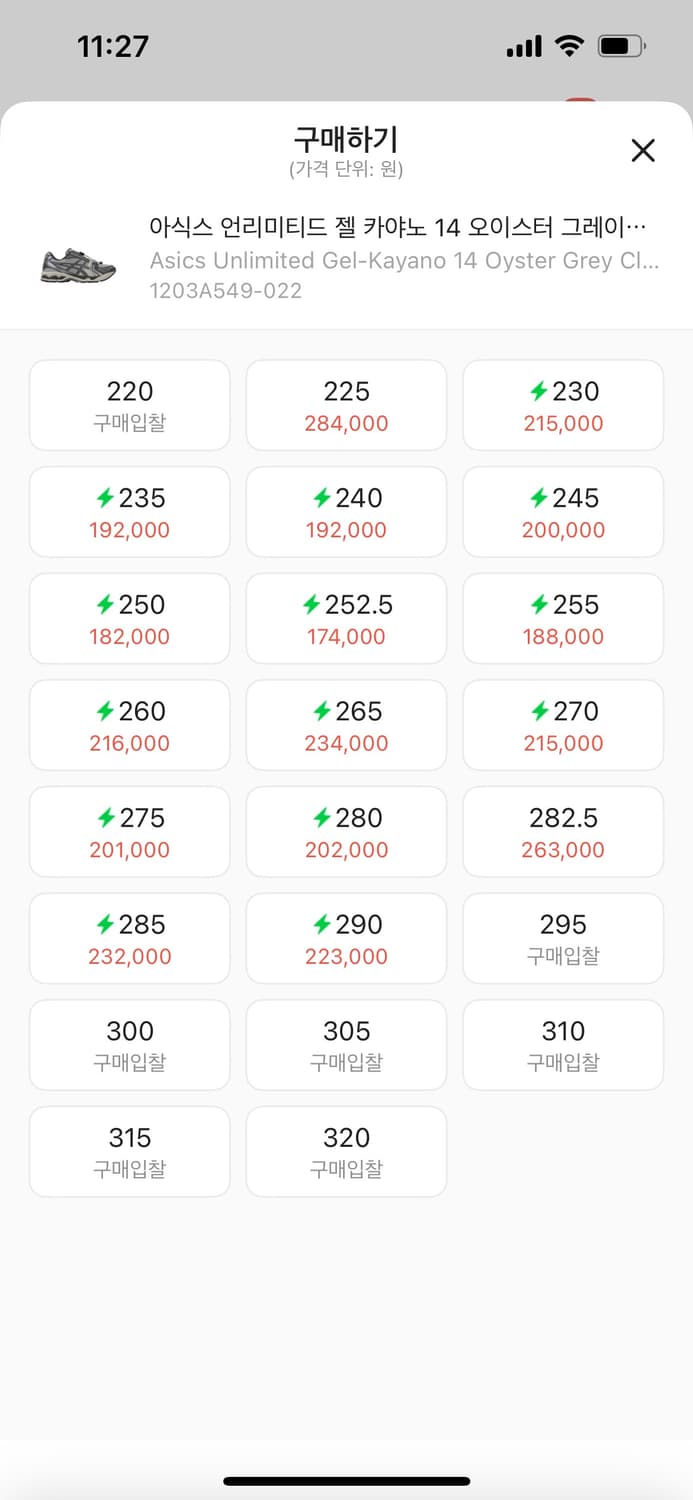
Task: Tap size 310 purchase bid option
Action: click(562, 1045)
